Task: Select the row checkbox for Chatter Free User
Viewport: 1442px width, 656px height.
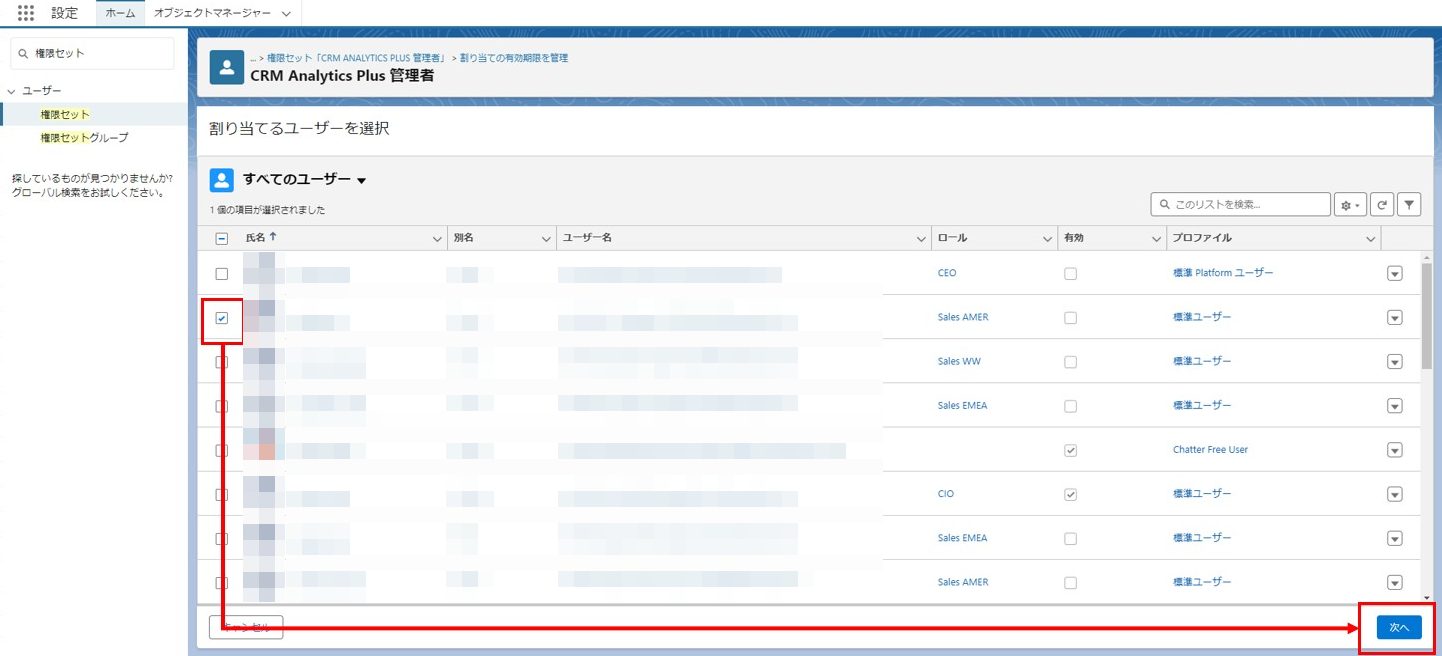Action: pos(222,450)
